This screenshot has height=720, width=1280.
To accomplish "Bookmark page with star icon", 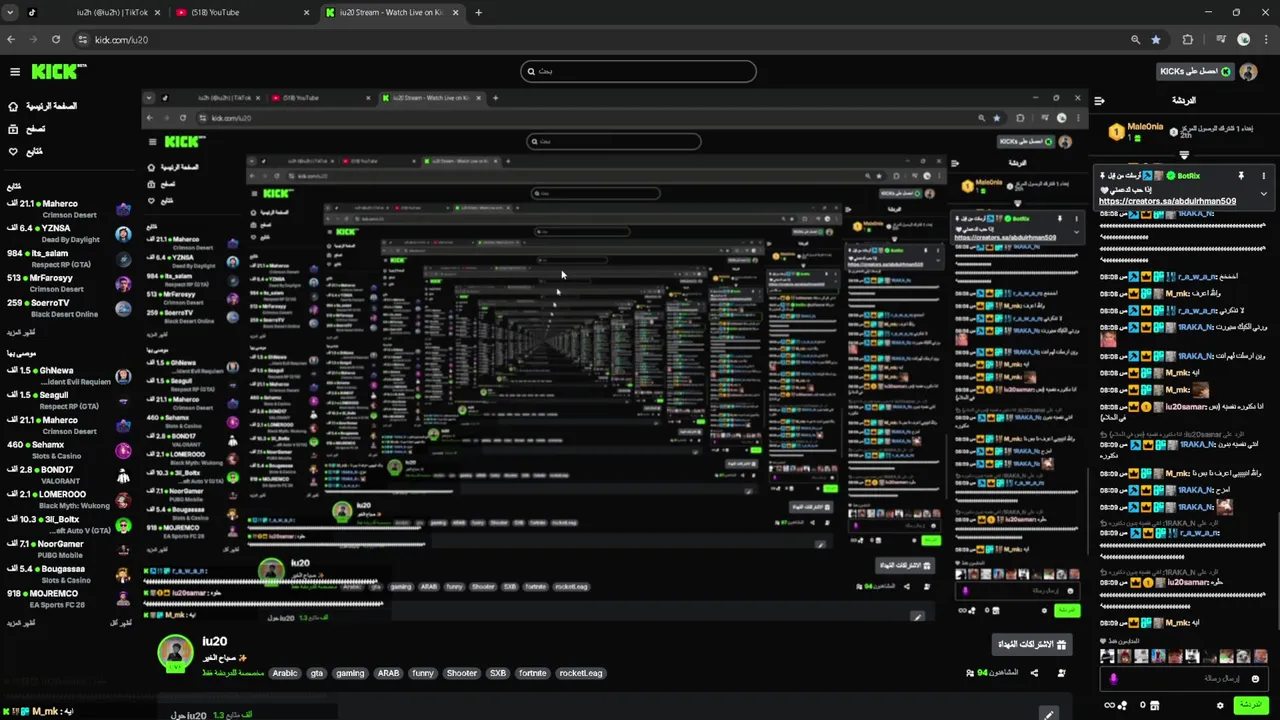I will (x=1156, y=40).
